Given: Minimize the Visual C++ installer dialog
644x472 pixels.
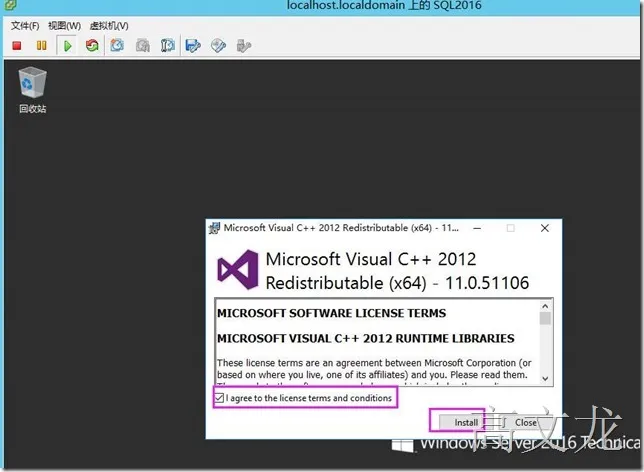Looking at the screenshot, I should click(477, 228).
